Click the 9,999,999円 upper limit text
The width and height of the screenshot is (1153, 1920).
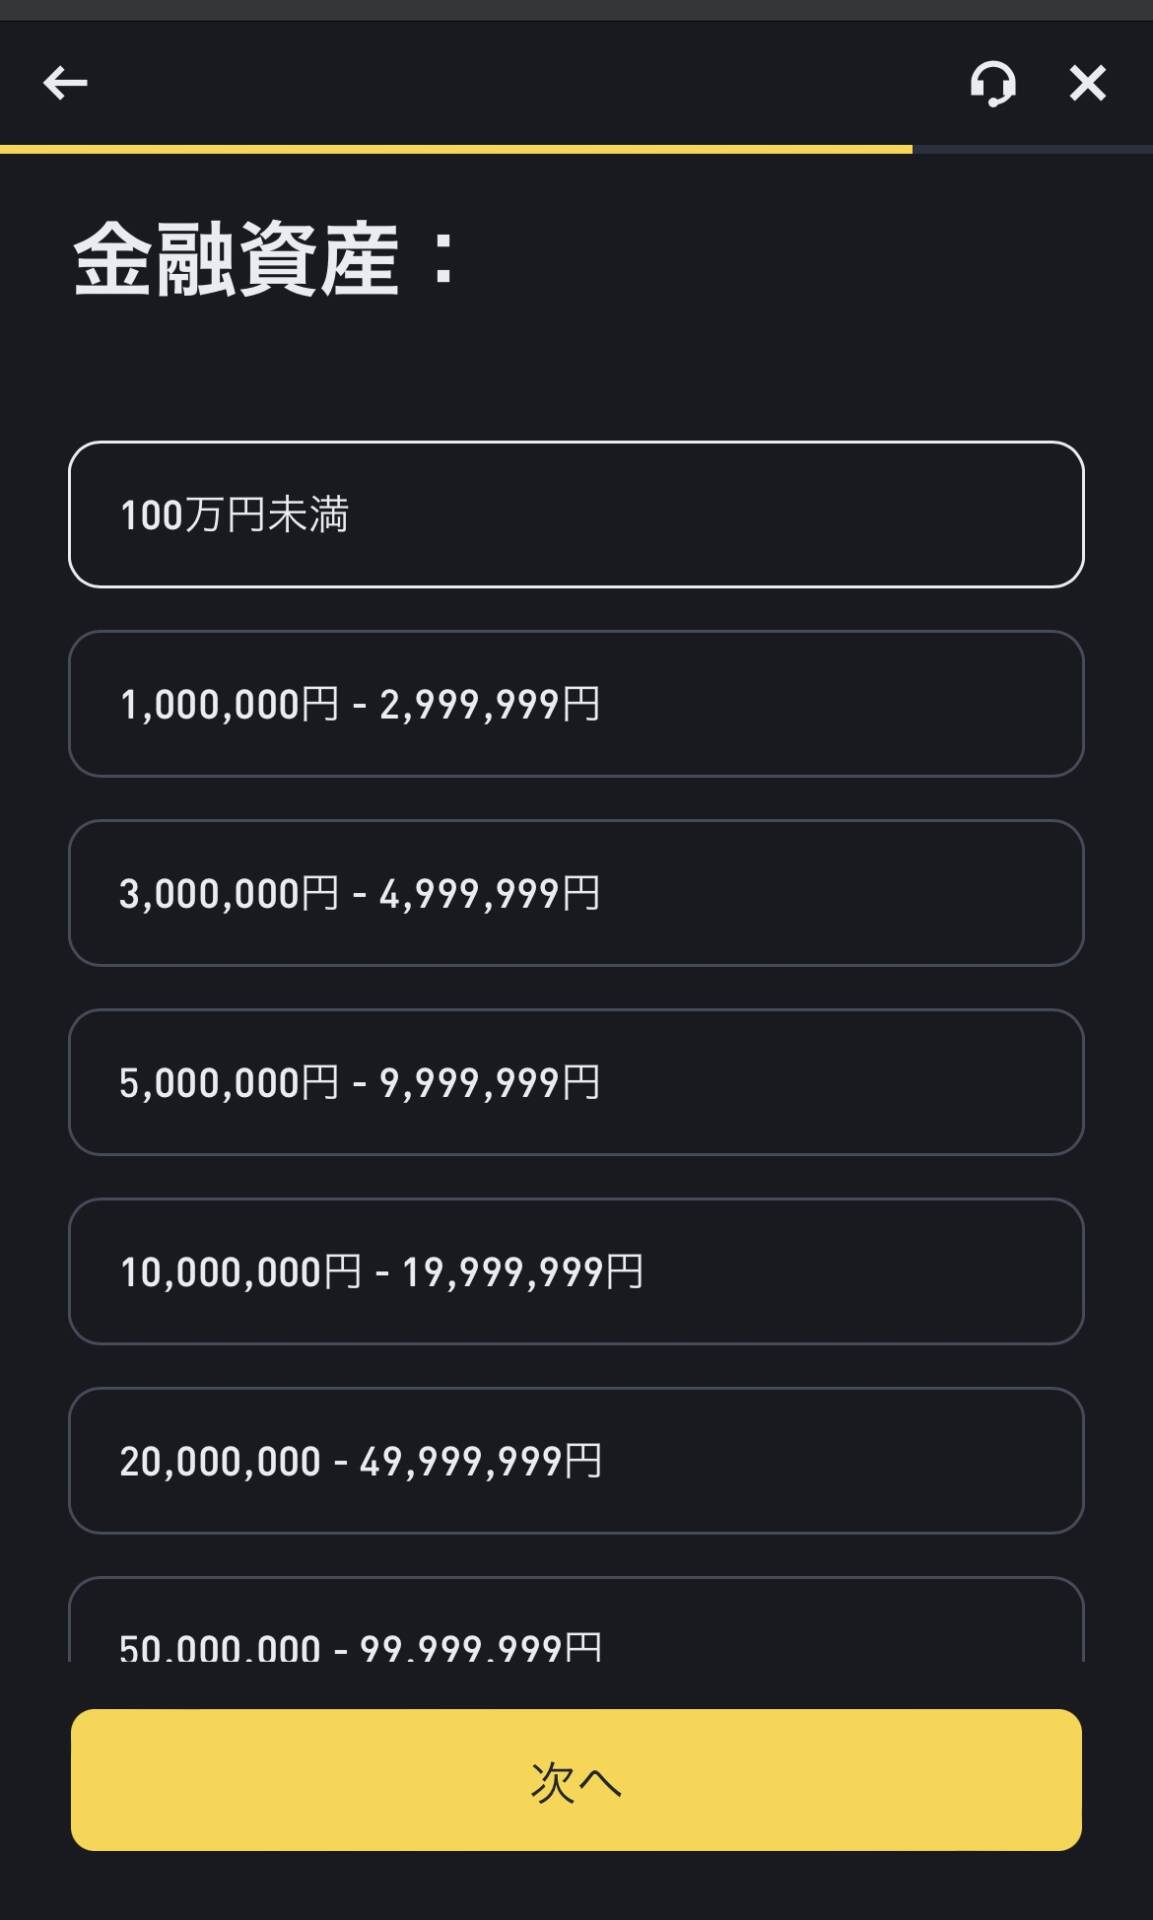click(x=489, y=1082)
